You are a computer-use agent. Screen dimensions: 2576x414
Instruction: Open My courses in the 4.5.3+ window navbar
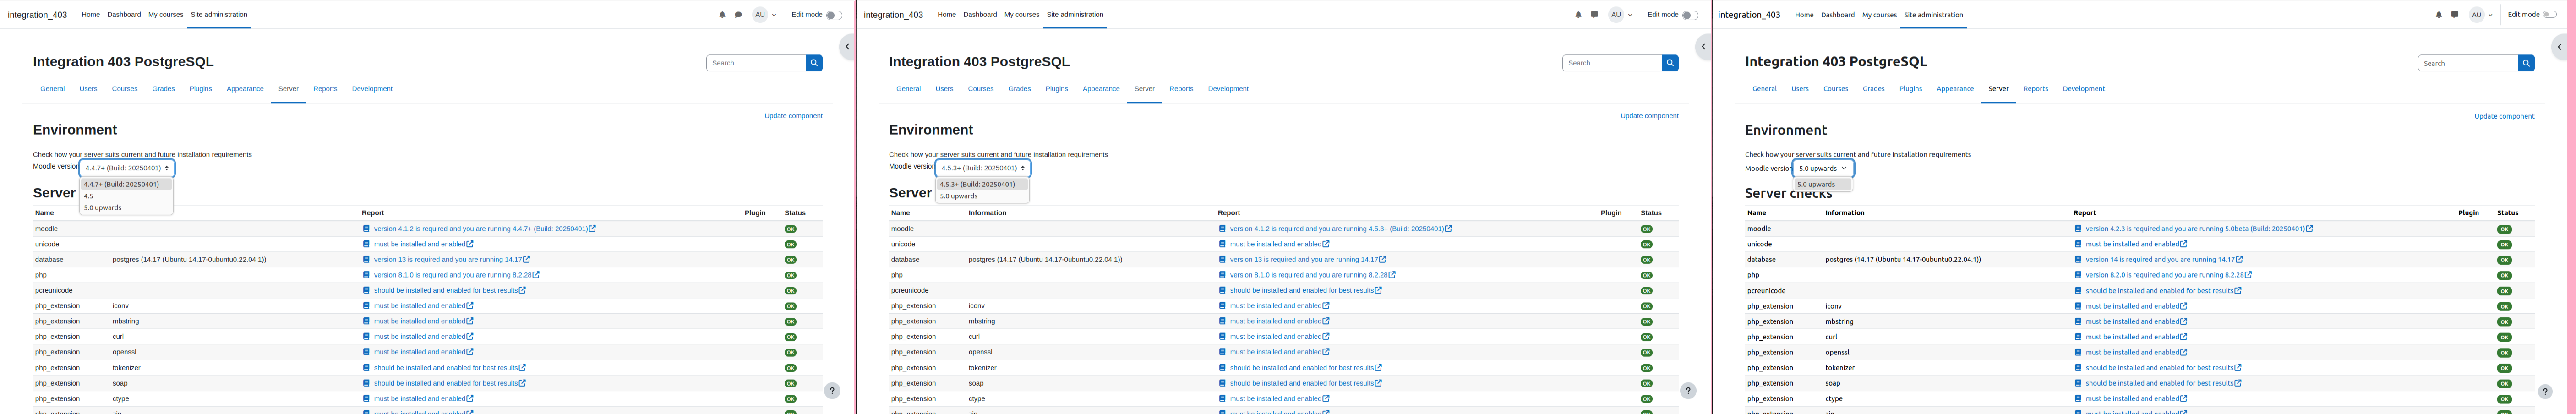[x=1022, y=15]
